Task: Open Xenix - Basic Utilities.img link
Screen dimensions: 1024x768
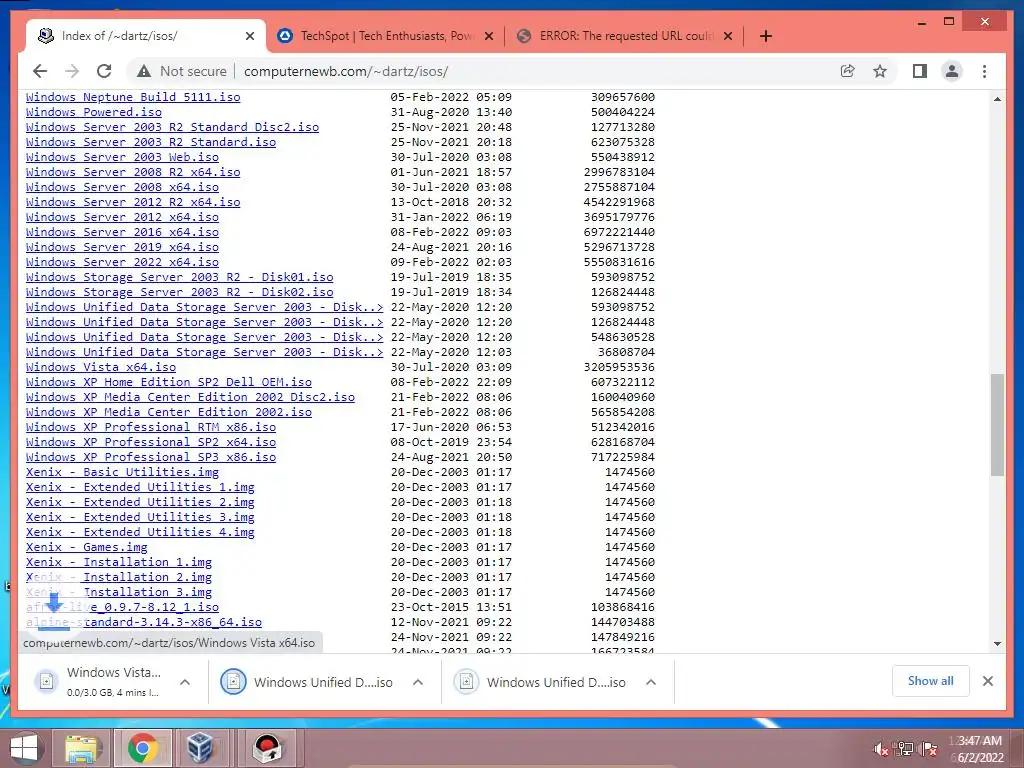Action: pos(122,472)
